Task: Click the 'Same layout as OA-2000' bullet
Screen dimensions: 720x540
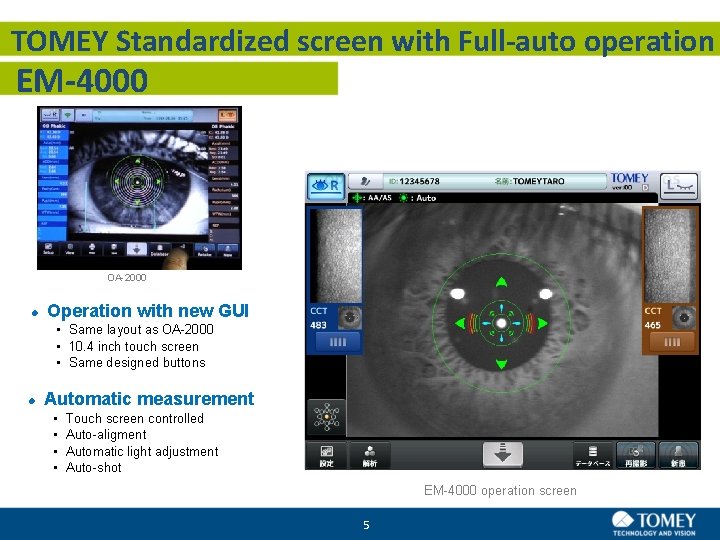Action: click(x=141, y=329)
